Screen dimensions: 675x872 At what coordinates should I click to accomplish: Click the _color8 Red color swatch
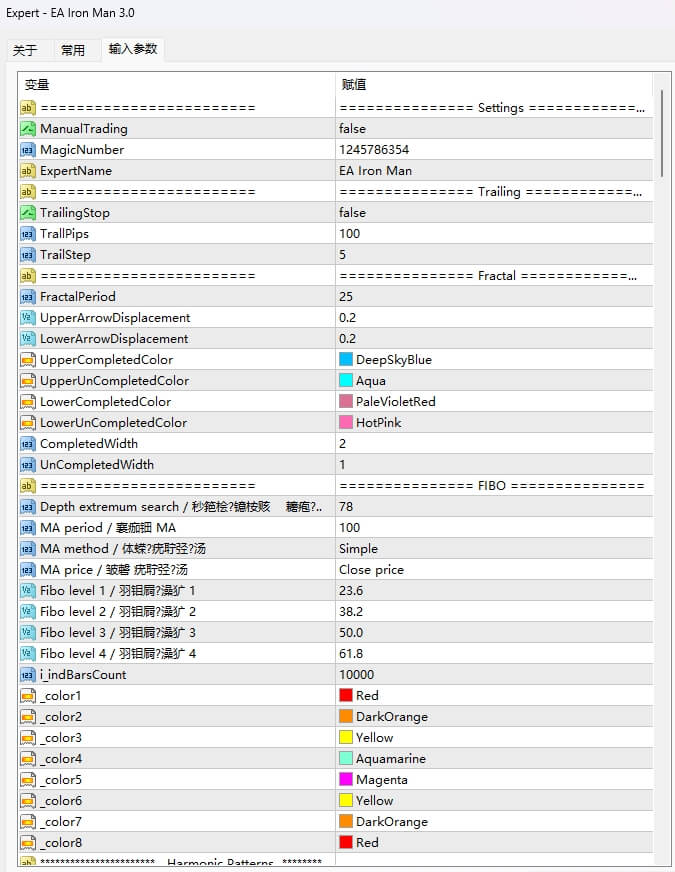(x=346, y=843)
